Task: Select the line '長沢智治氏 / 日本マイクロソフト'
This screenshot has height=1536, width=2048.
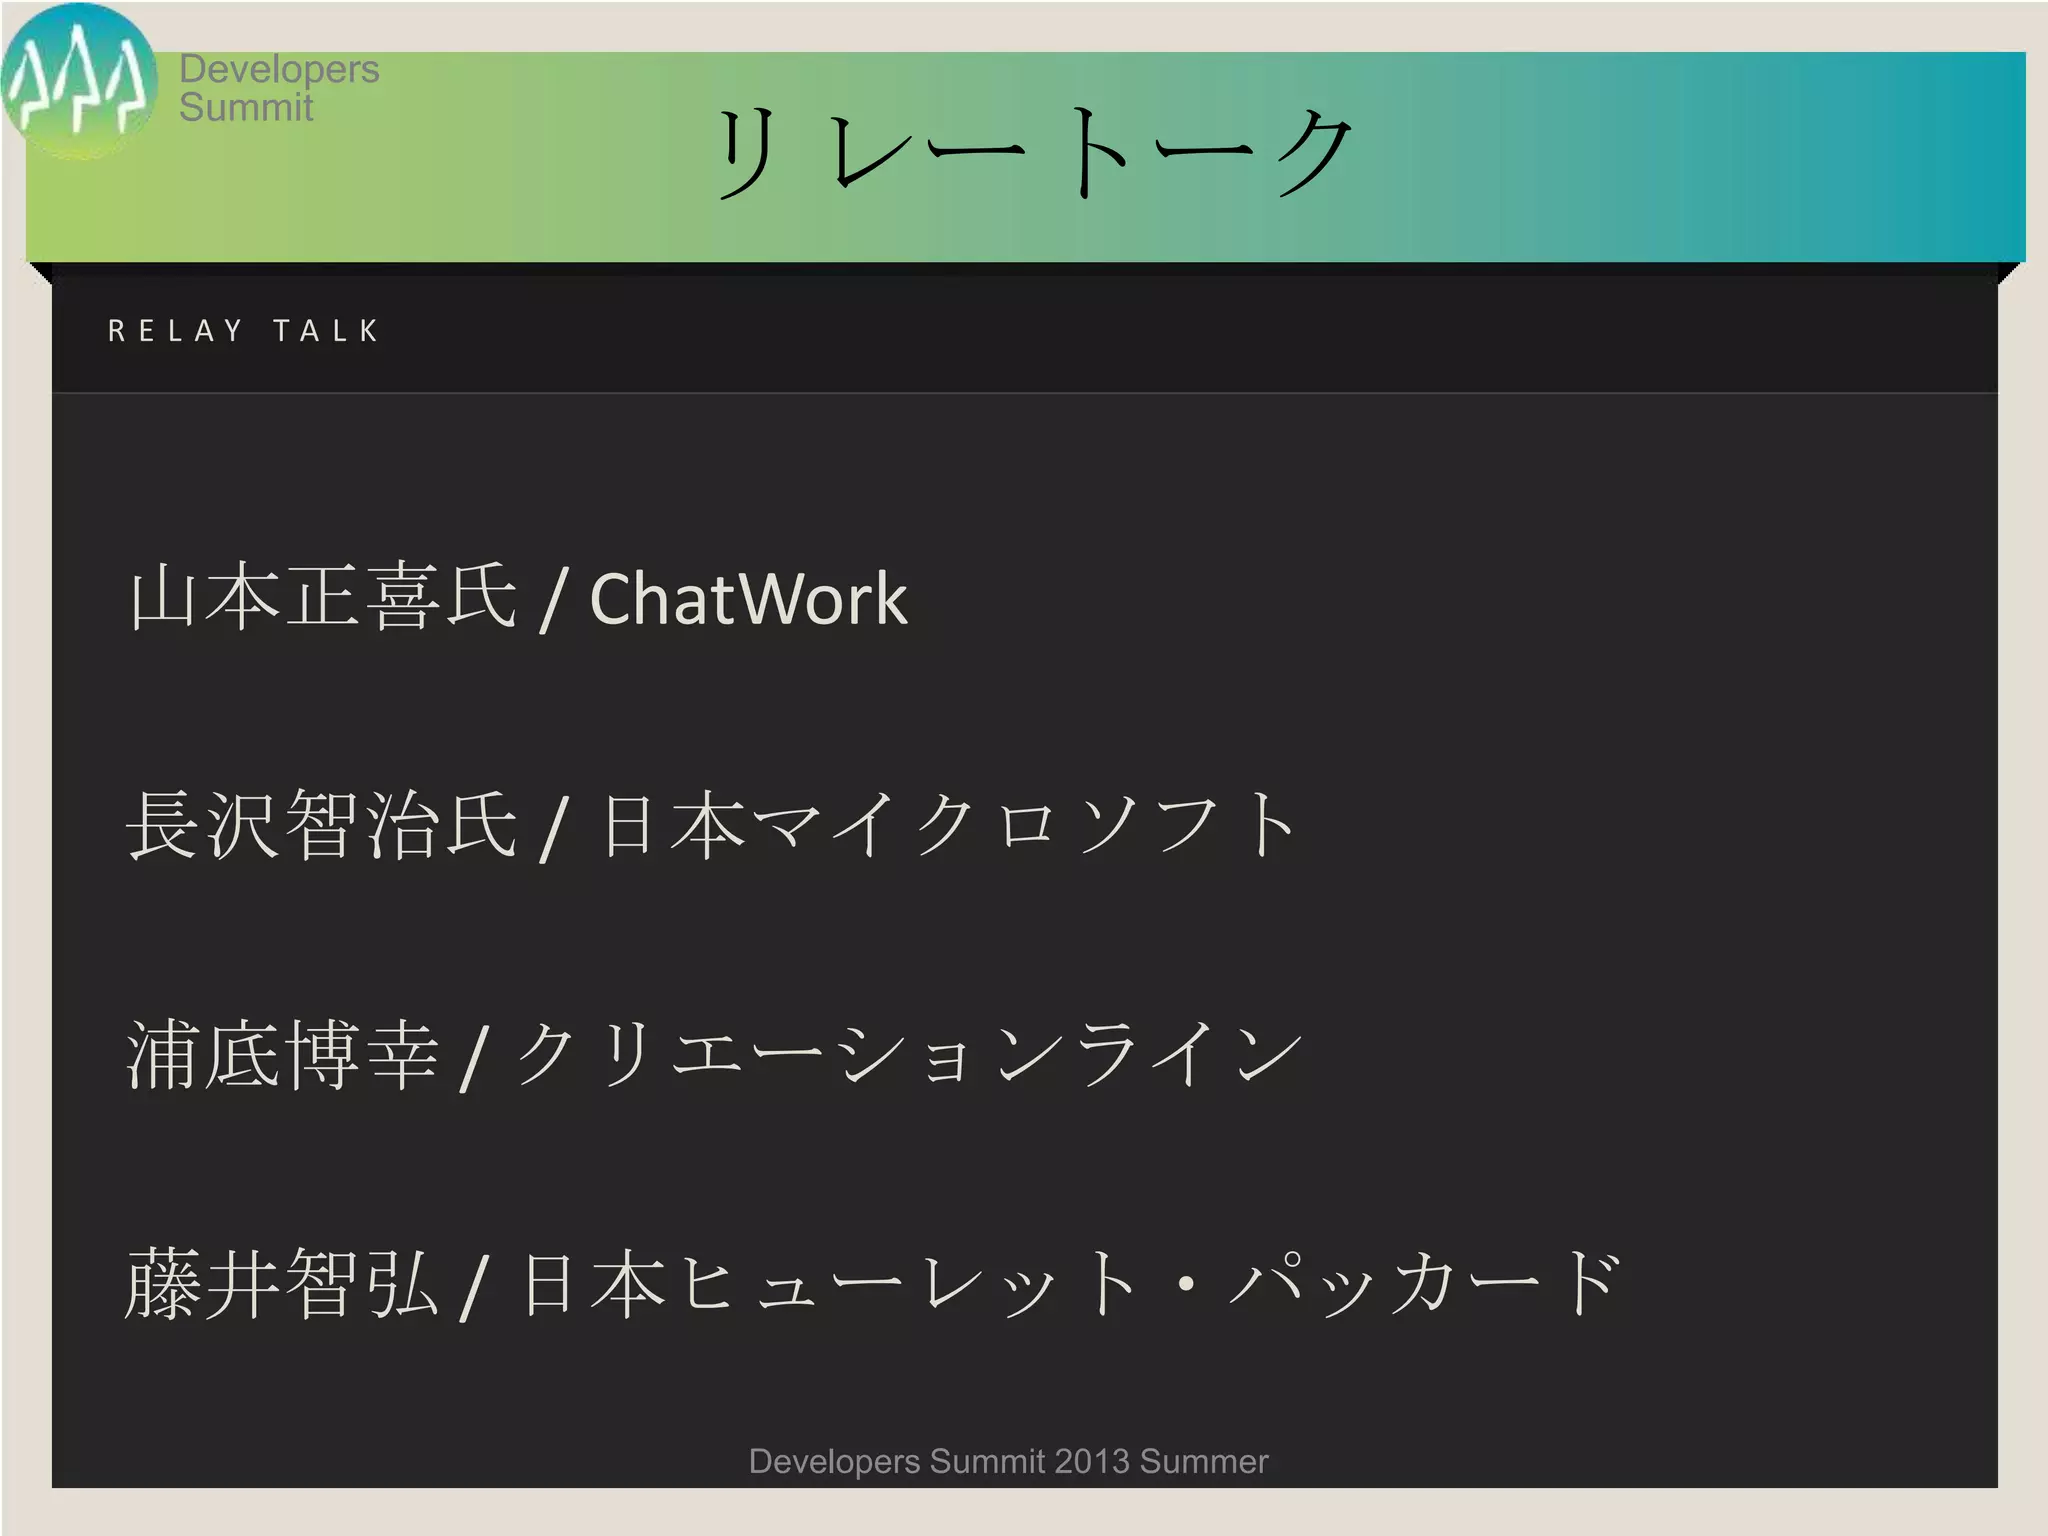Action: pos(713,826)
